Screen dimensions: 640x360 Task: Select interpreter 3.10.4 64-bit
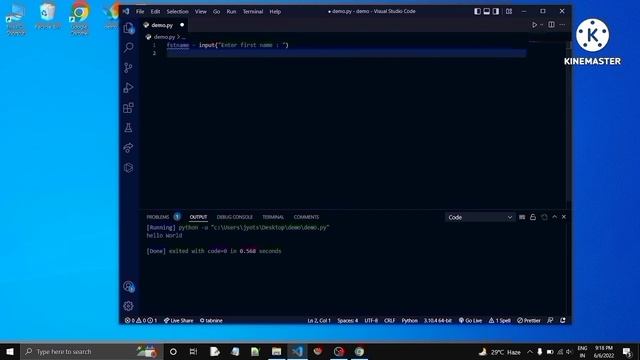438,320
